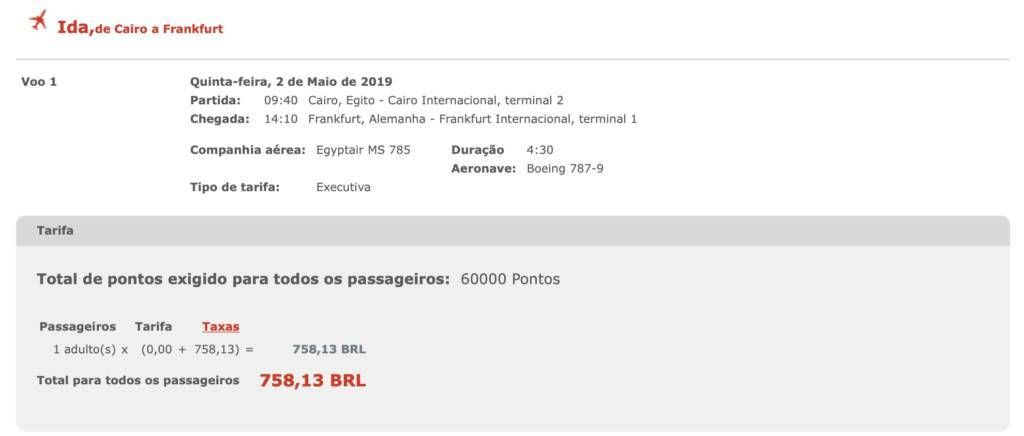Click the 14:10 arrival time

(x=280, y=119)
